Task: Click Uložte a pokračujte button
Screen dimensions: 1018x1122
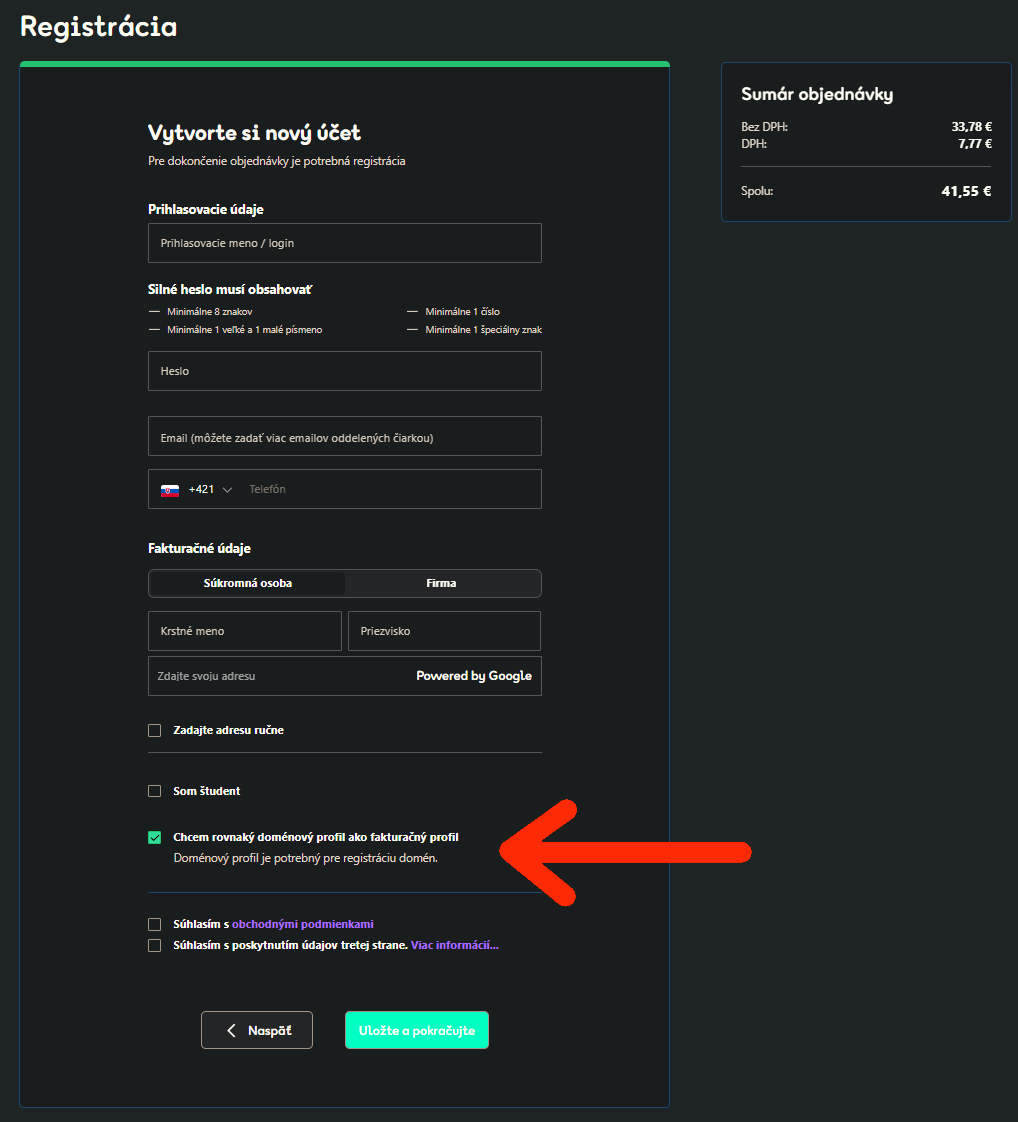Action: 416,1030
